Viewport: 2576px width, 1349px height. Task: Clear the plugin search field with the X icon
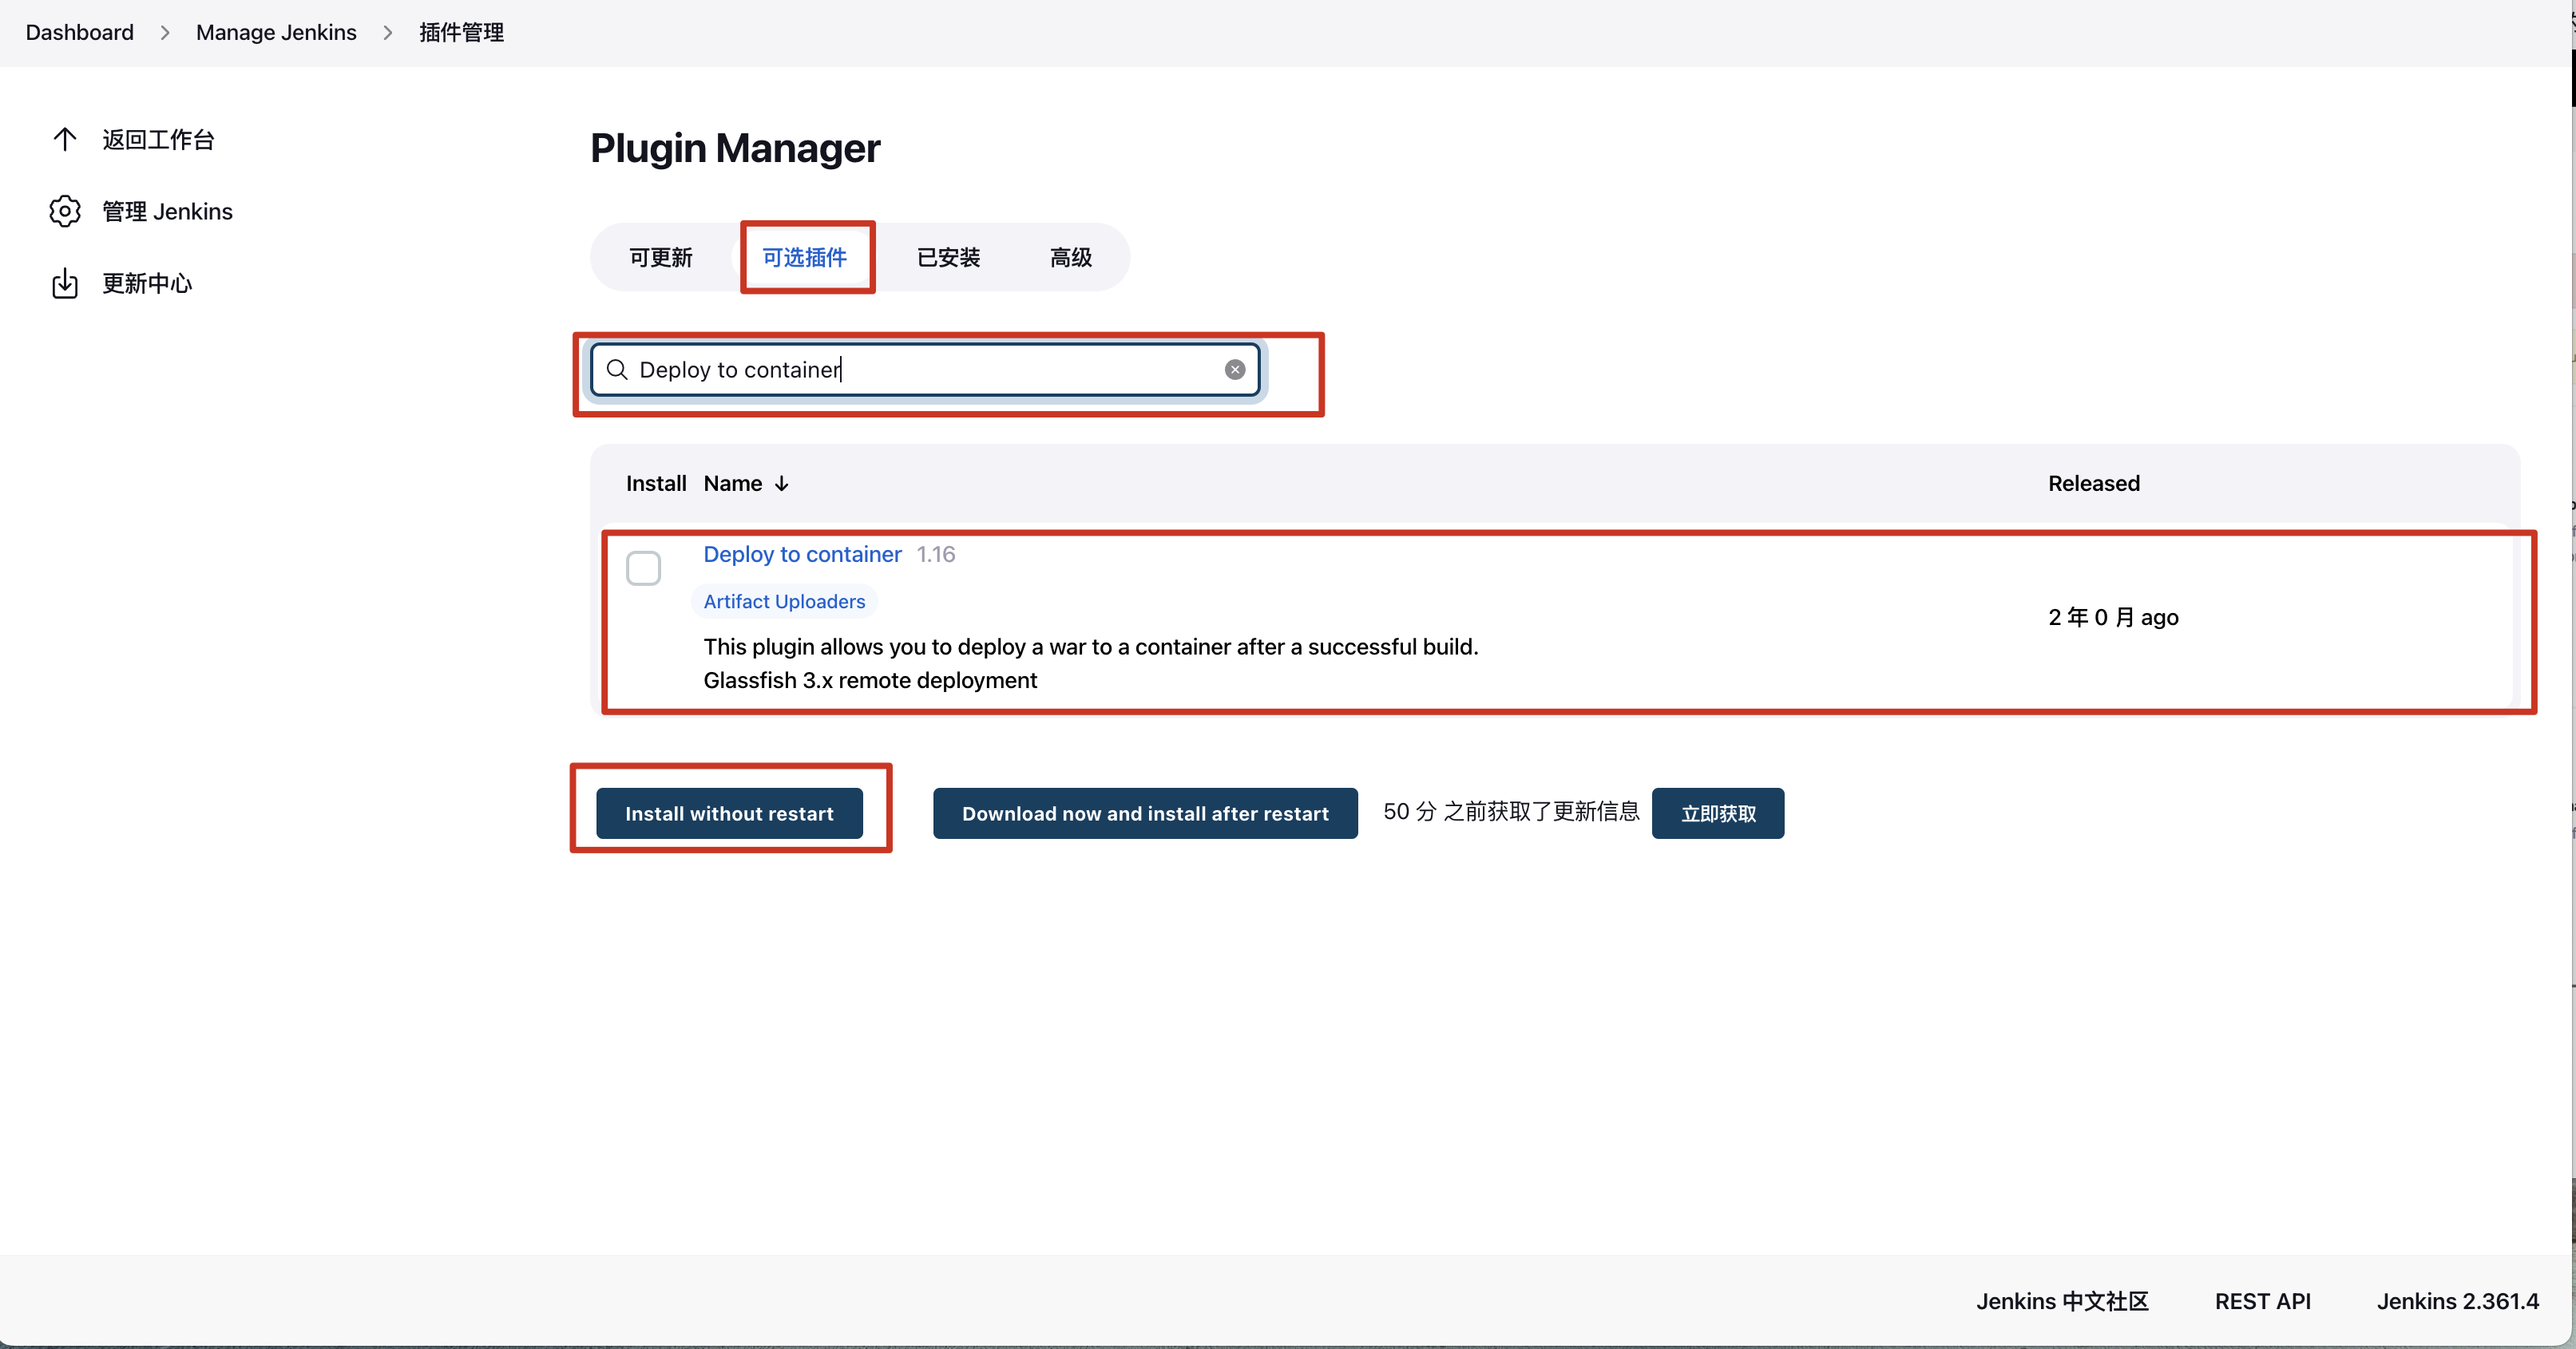point(1235,370)
